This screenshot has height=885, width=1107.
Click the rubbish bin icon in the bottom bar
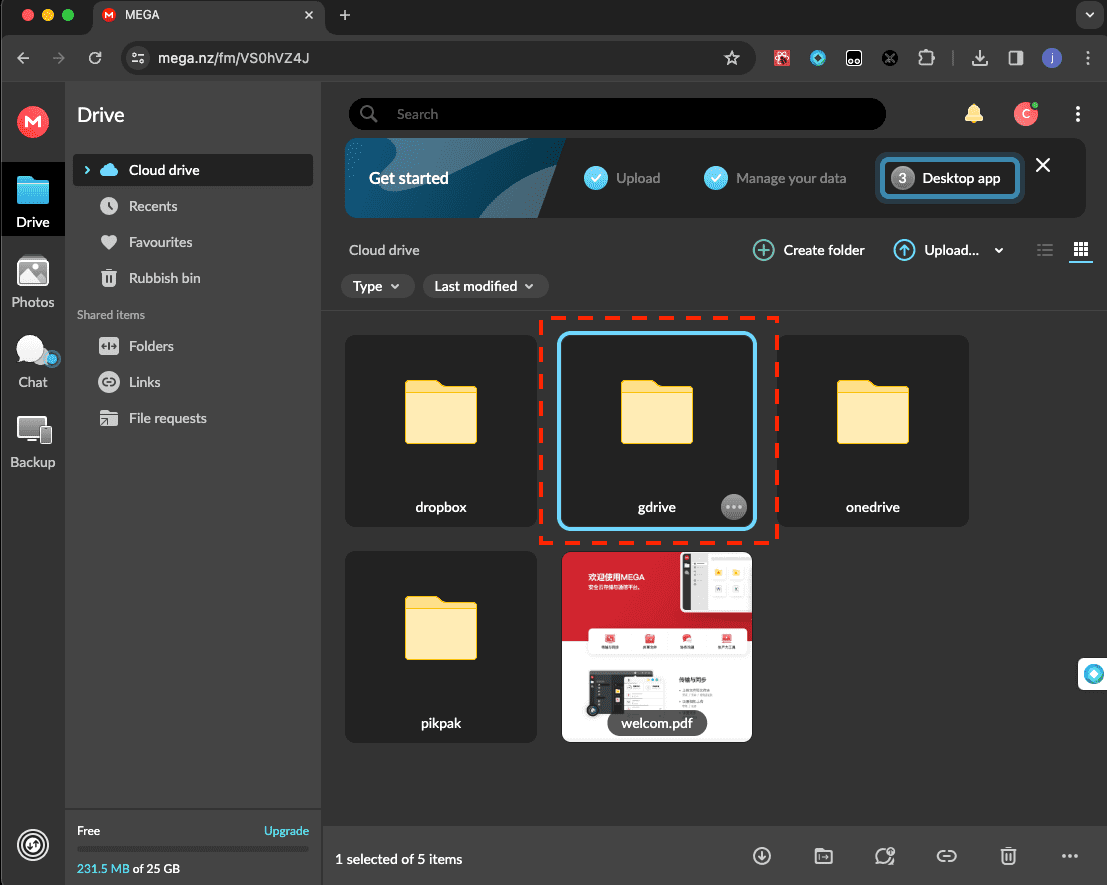(x=1008, y=856)
